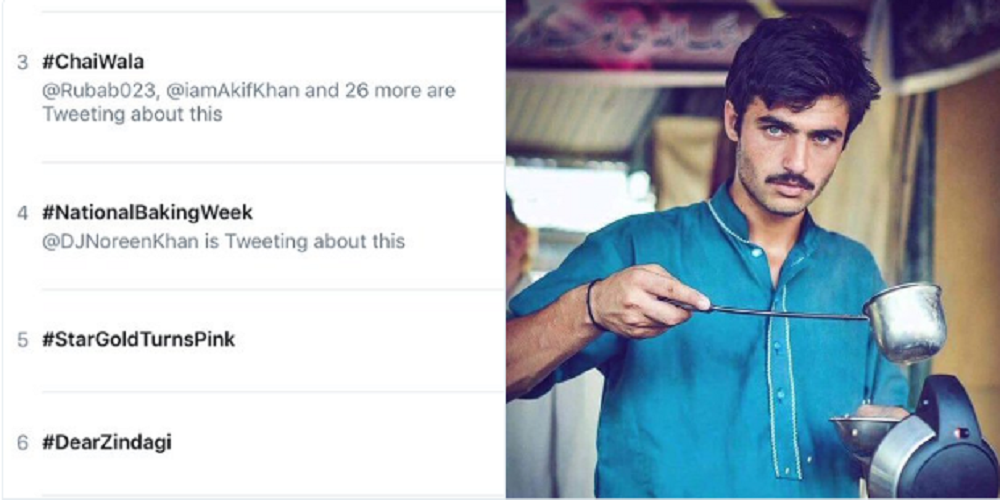Click the steel ladle cup in photo
The width and height of the screenshot is (1000, 500).
pyautogui.click(x=905, y=321)
